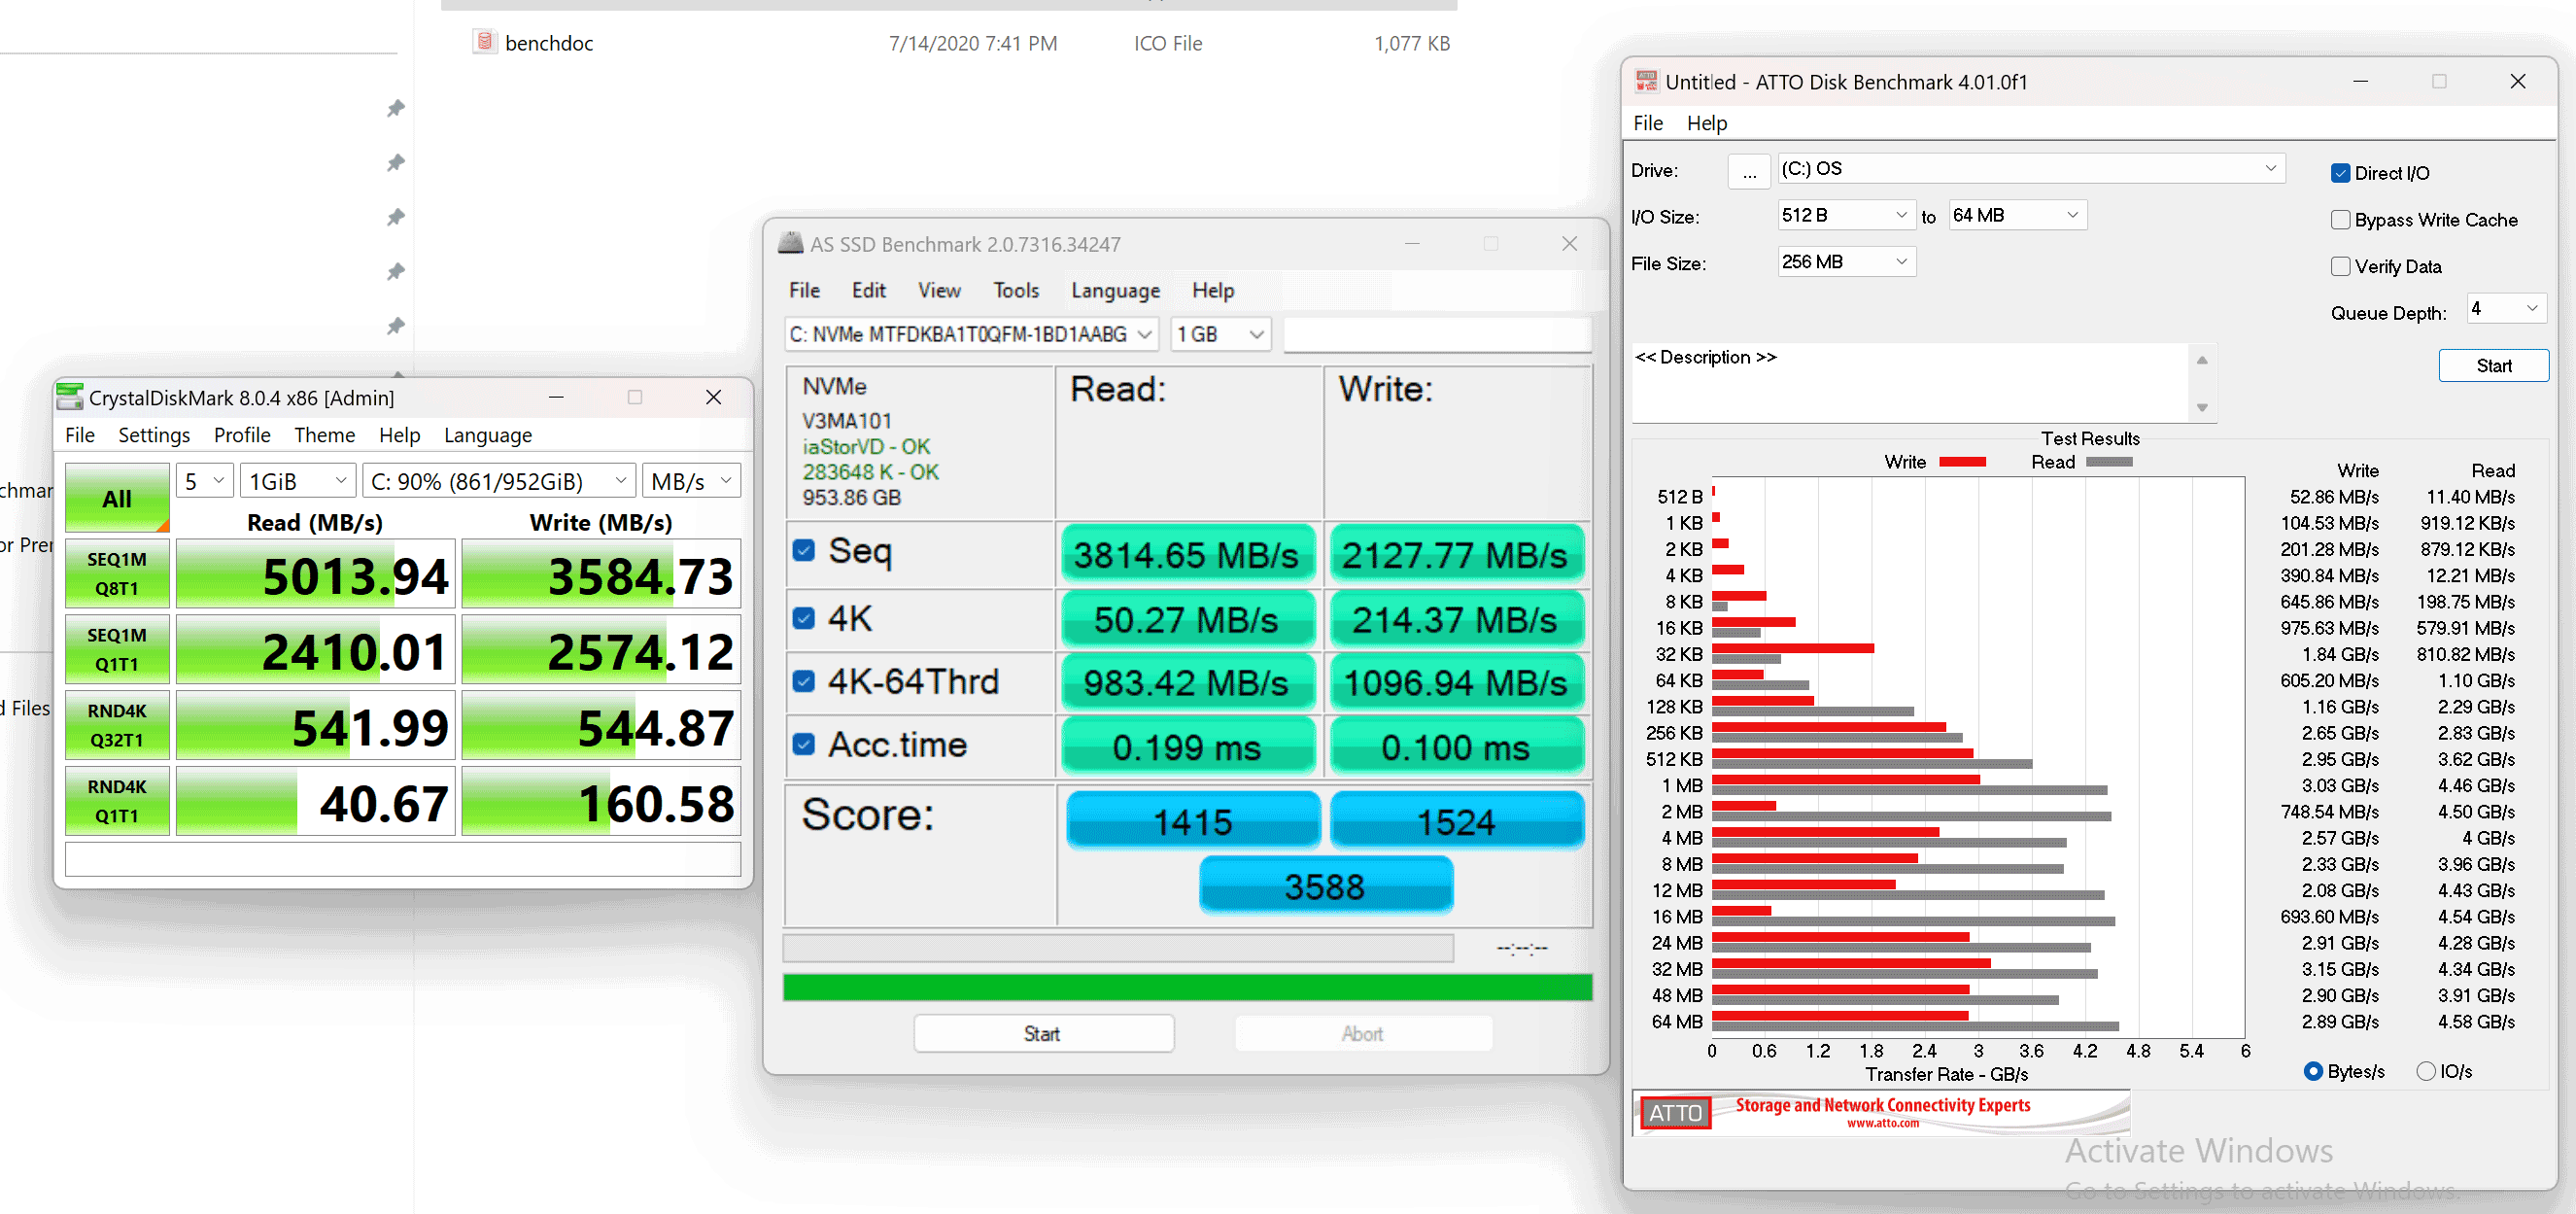Click the ATTO logo in the bottom banner
2576x1214 pixels.
coord(1675,1112)
